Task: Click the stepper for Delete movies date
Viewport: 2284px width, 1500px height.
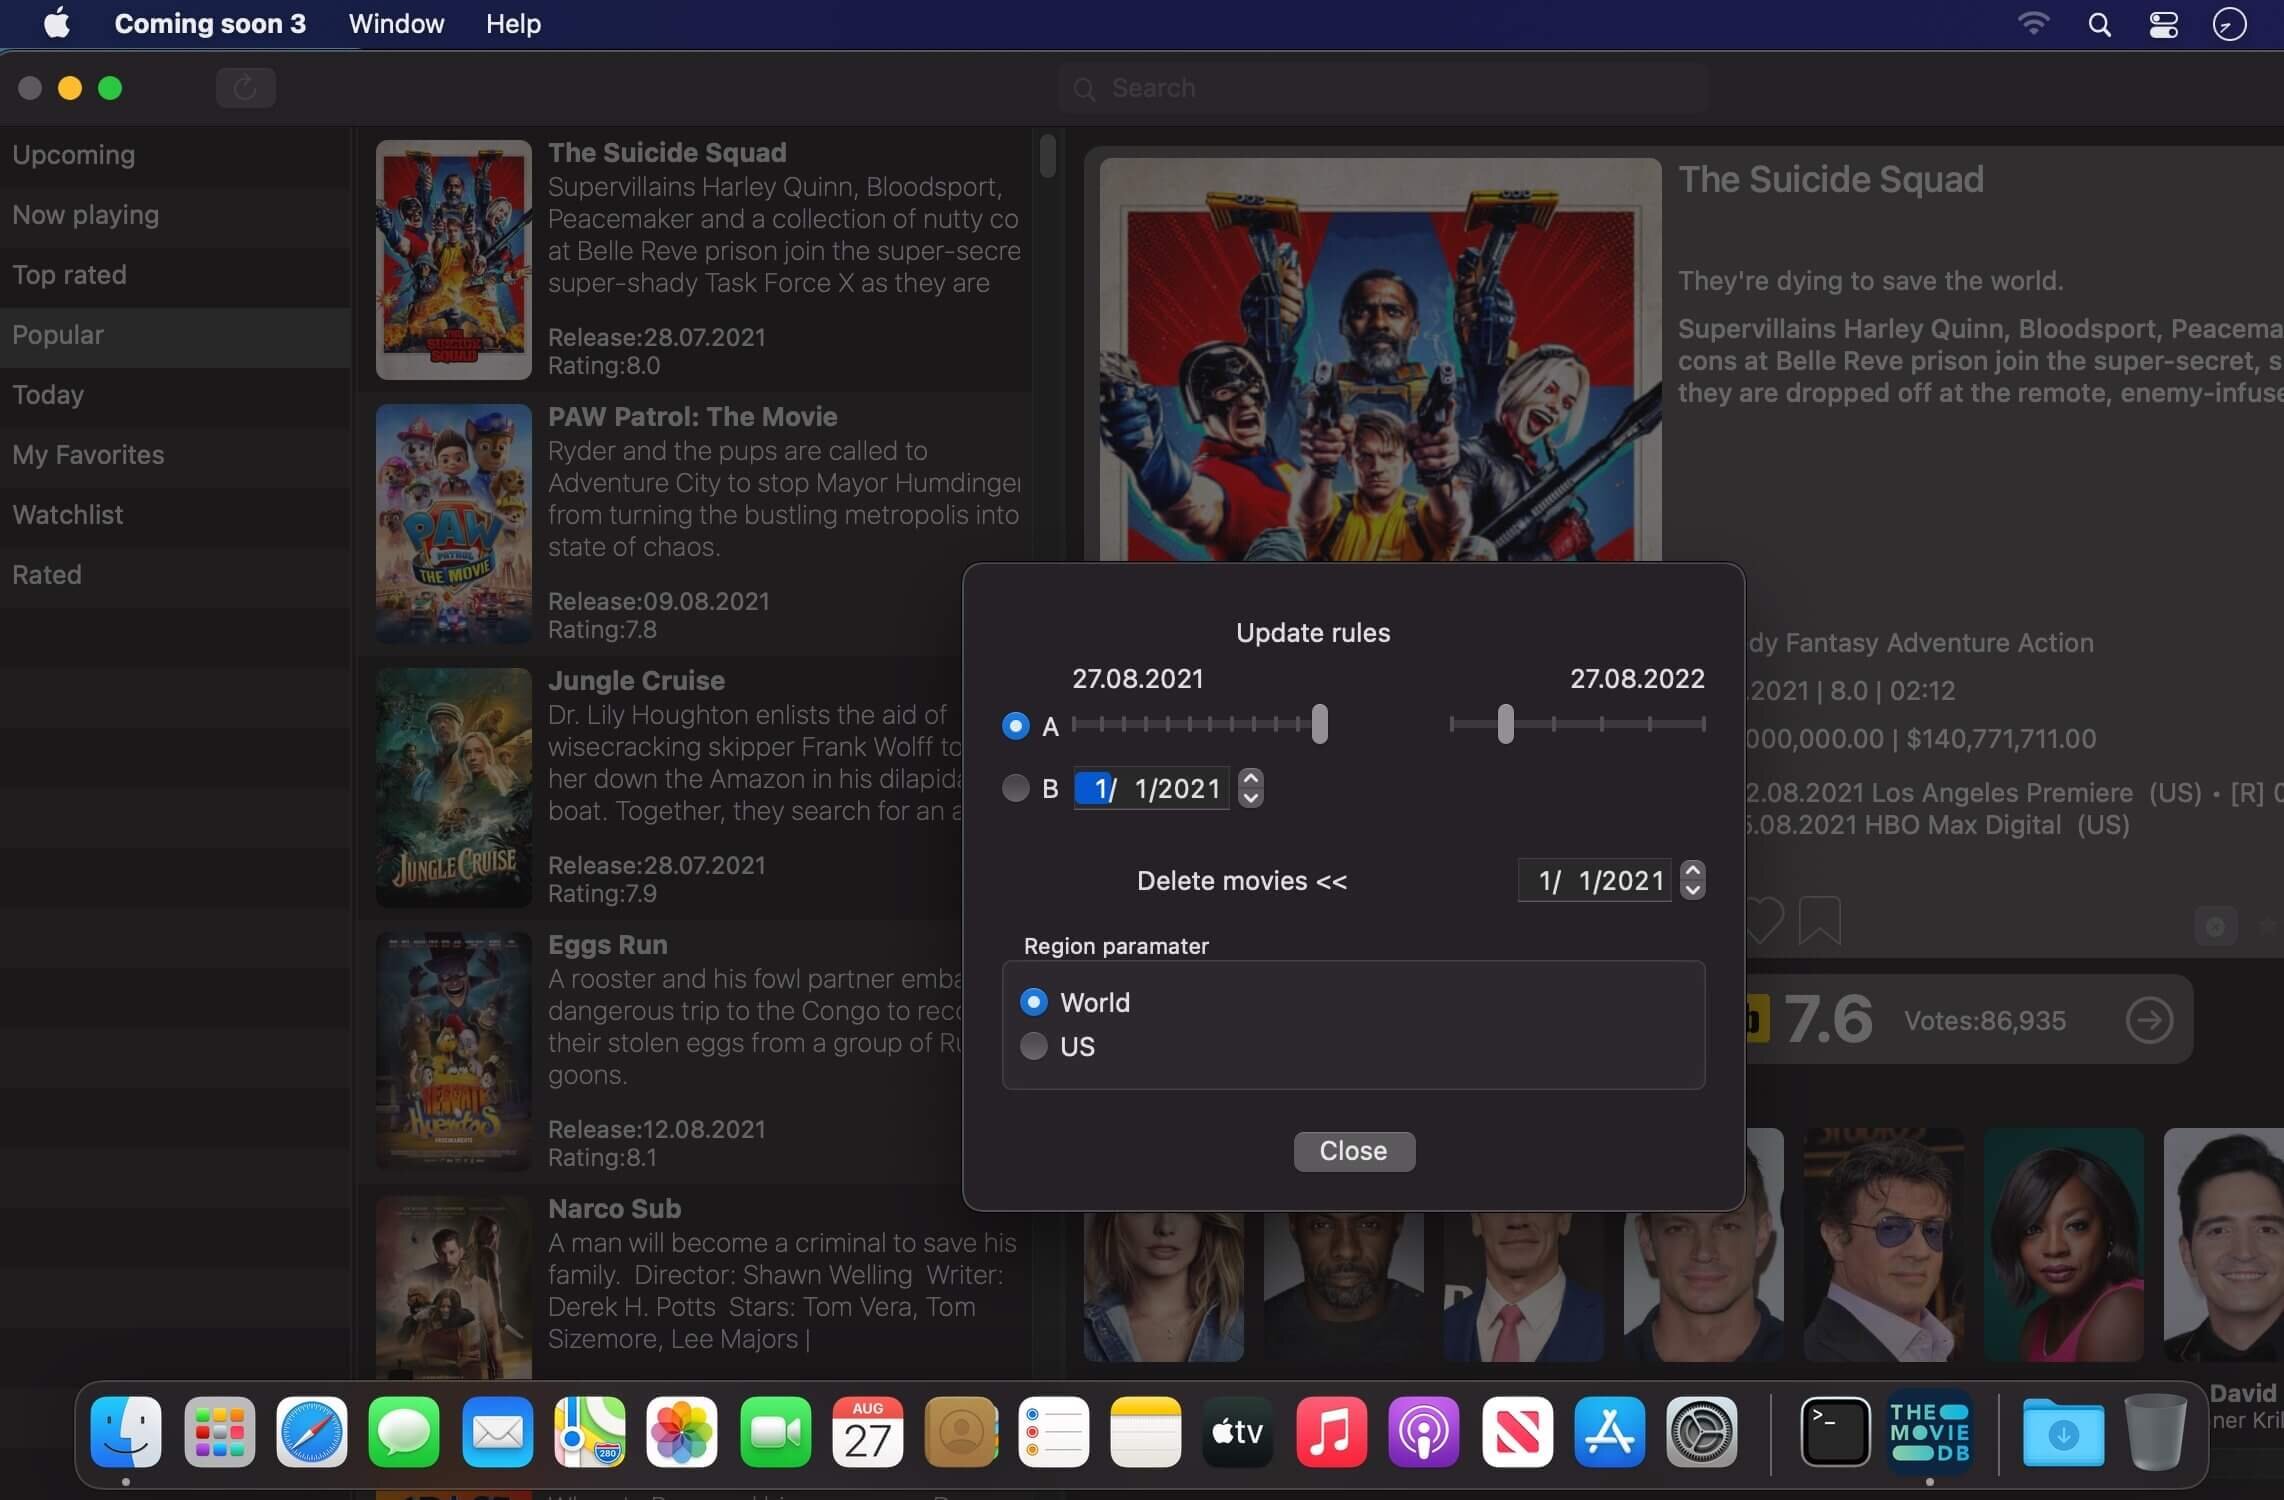Action: coord(1692,880)
